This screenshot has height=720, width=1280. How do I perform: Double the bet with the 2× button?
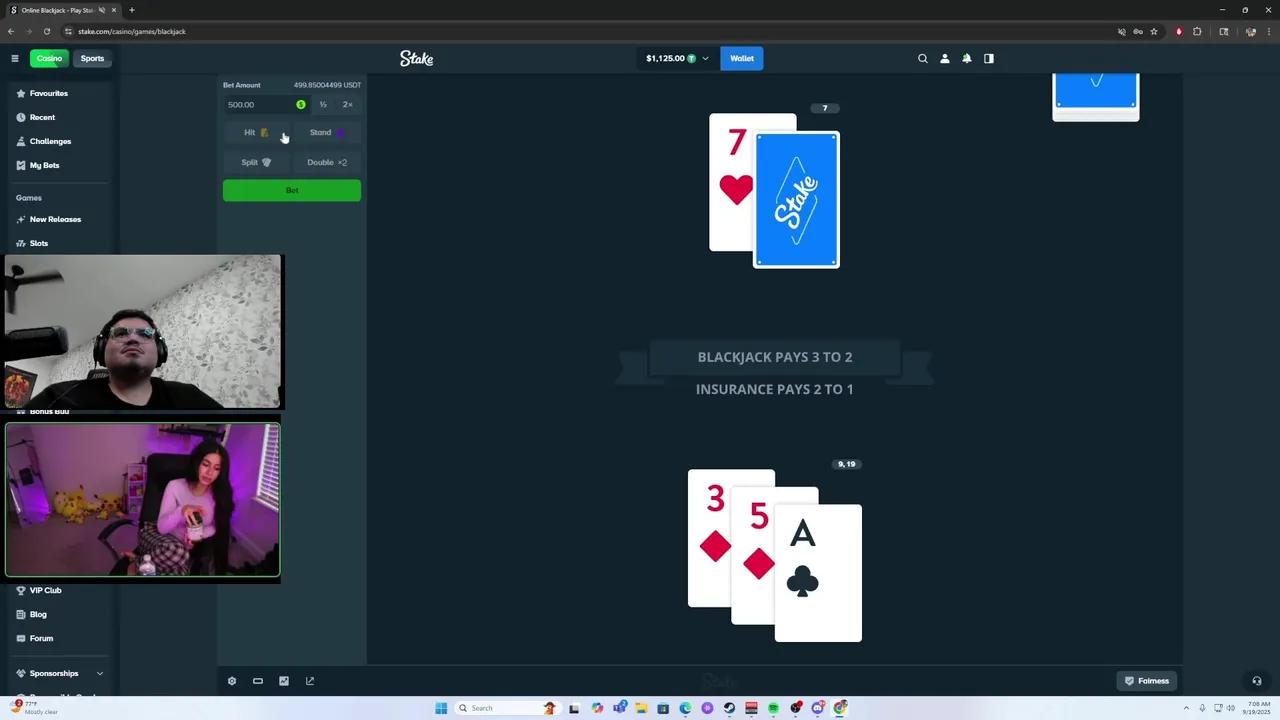click(348, 104)
